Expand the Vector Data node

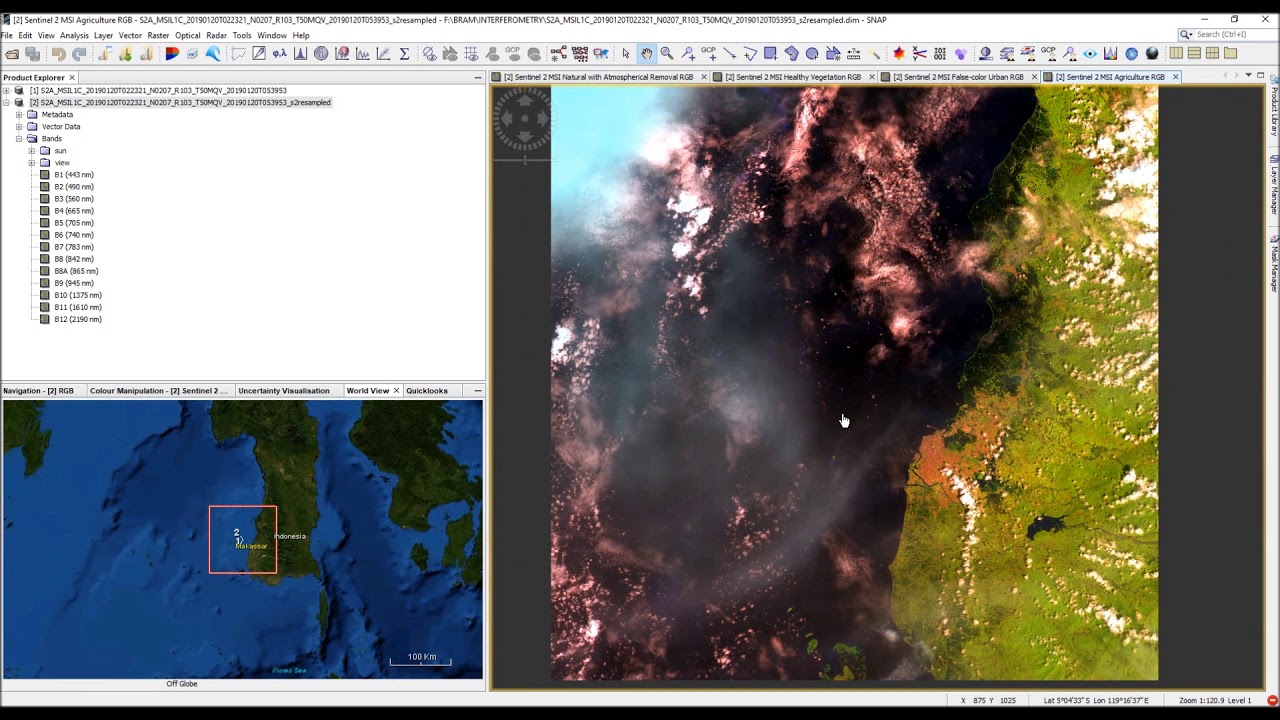(19, 127)
